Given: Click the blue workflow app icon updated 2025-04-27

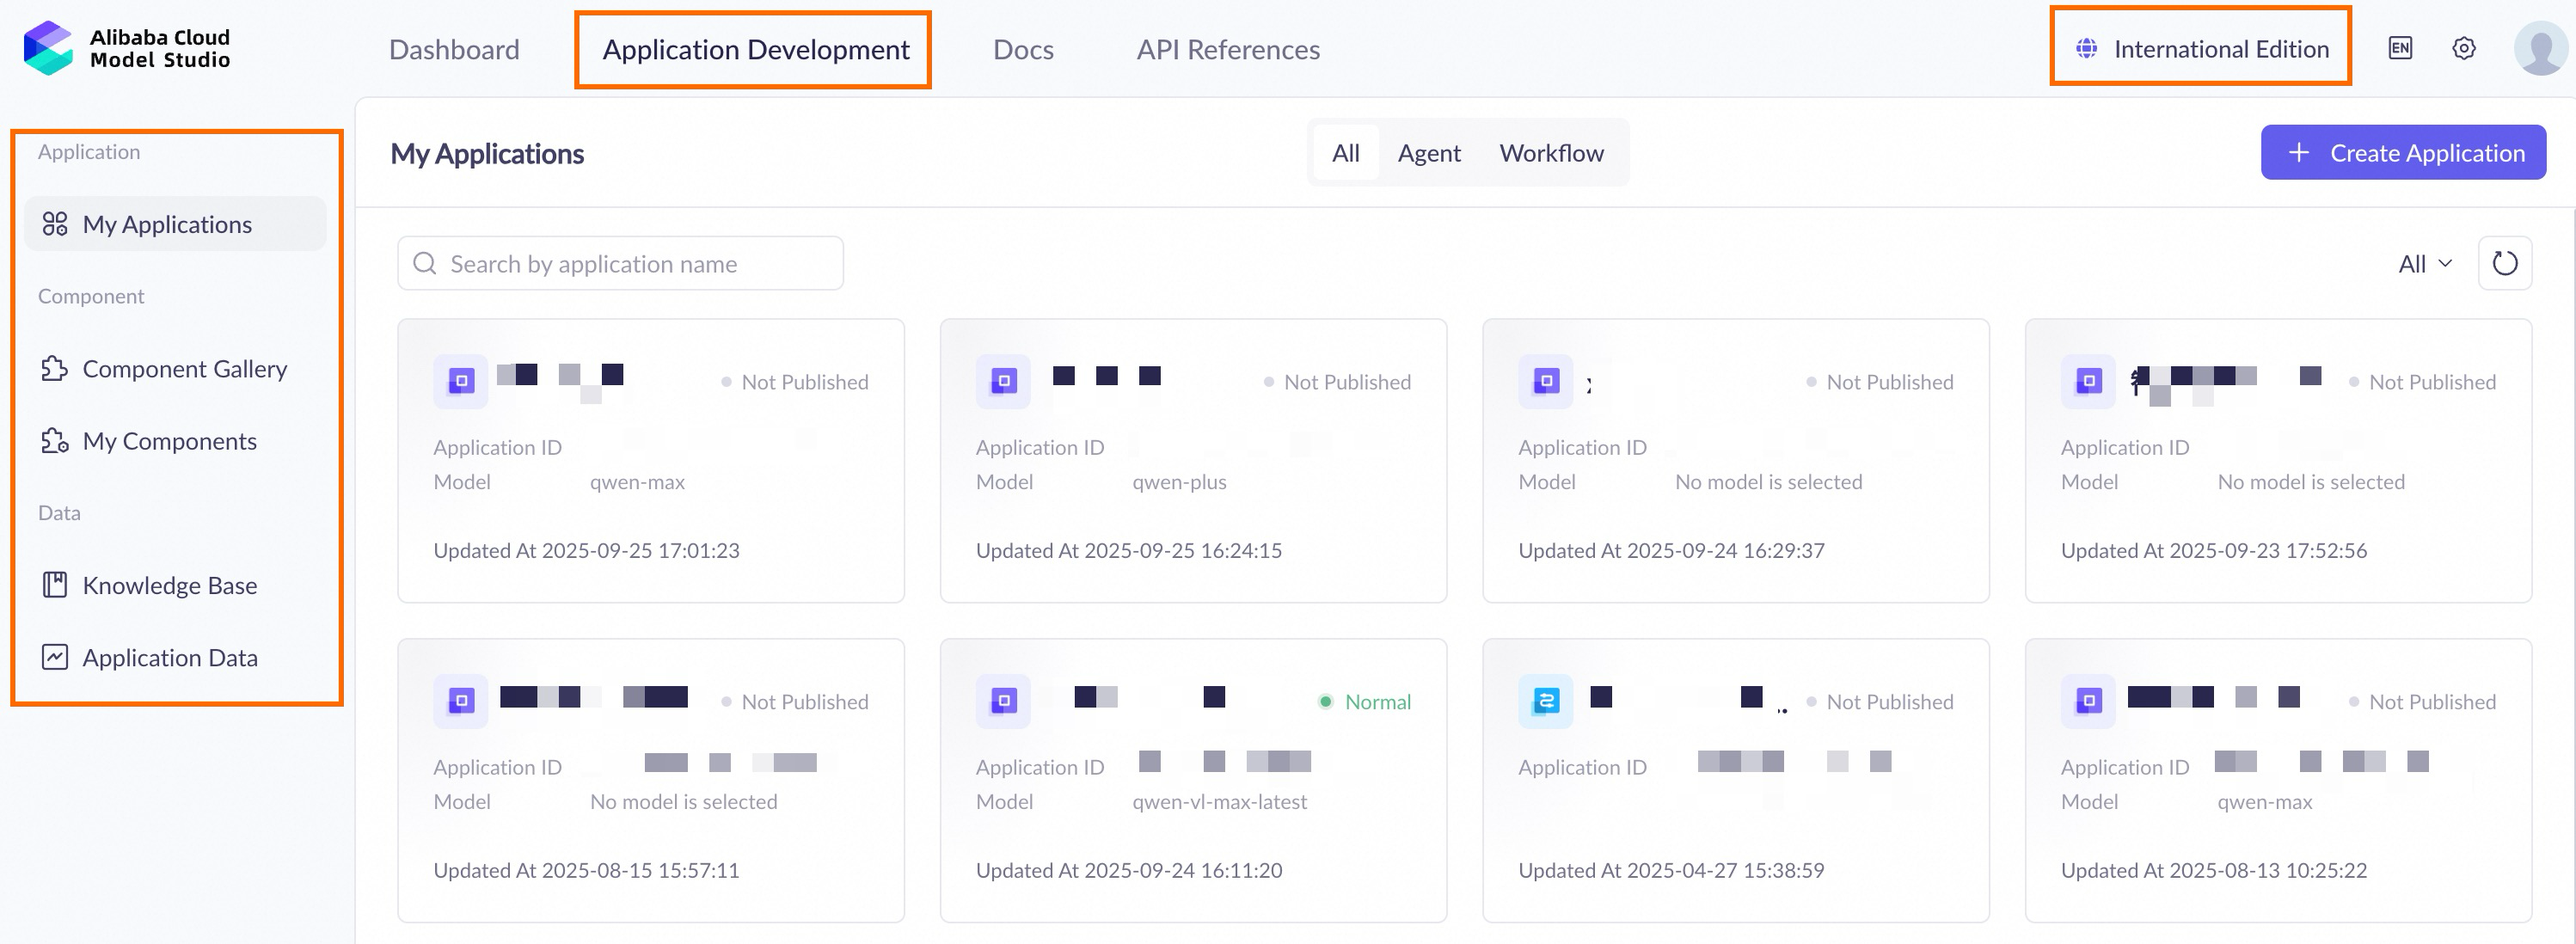Looking at the screenshot, I should tap(1545, 701).
